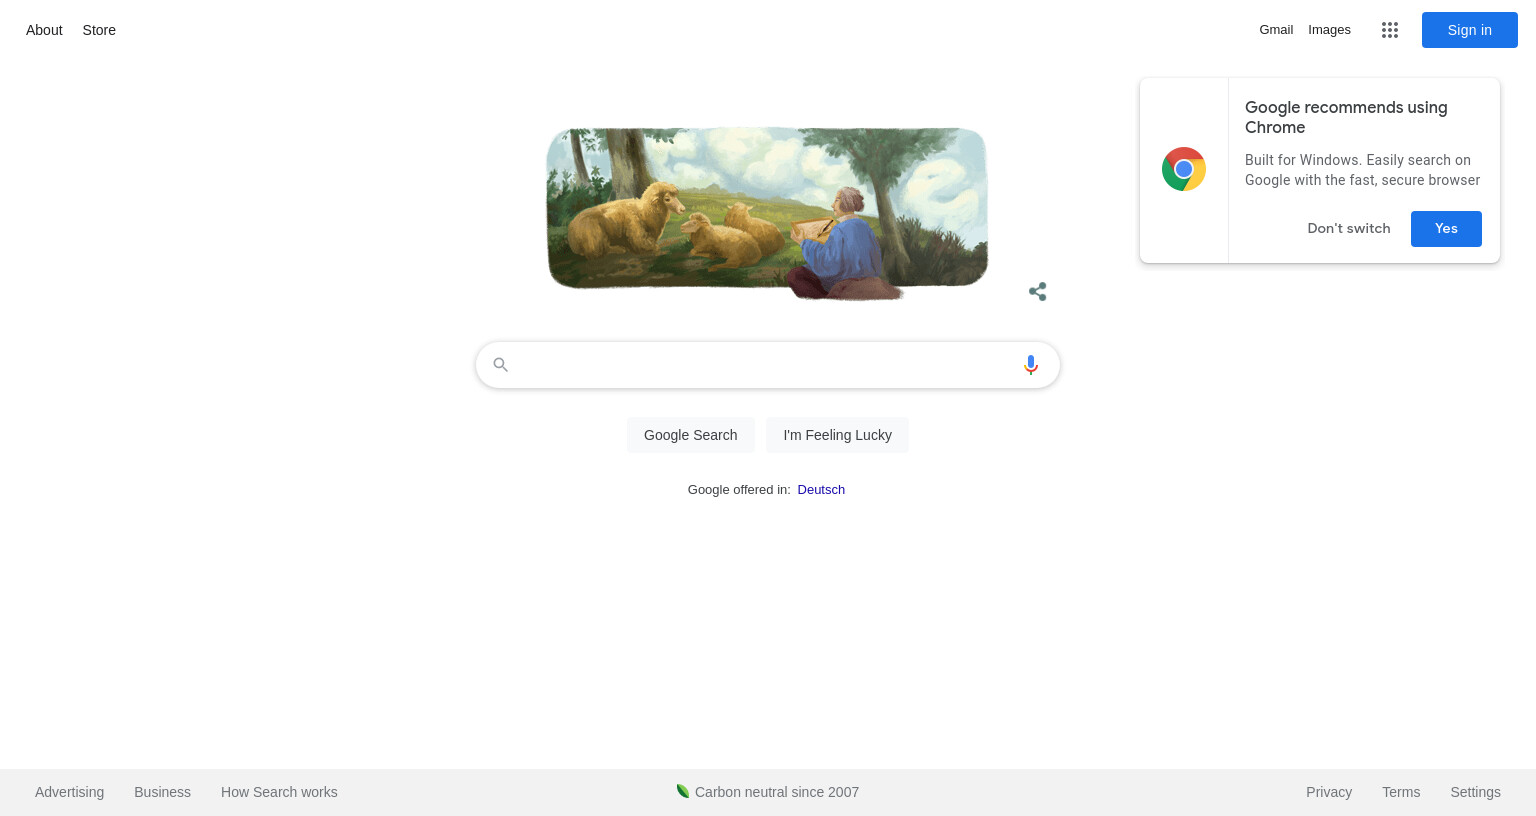Click the blue Sign in button
This screenshot has height=816, width=1536.
(x=1470, y=30)
